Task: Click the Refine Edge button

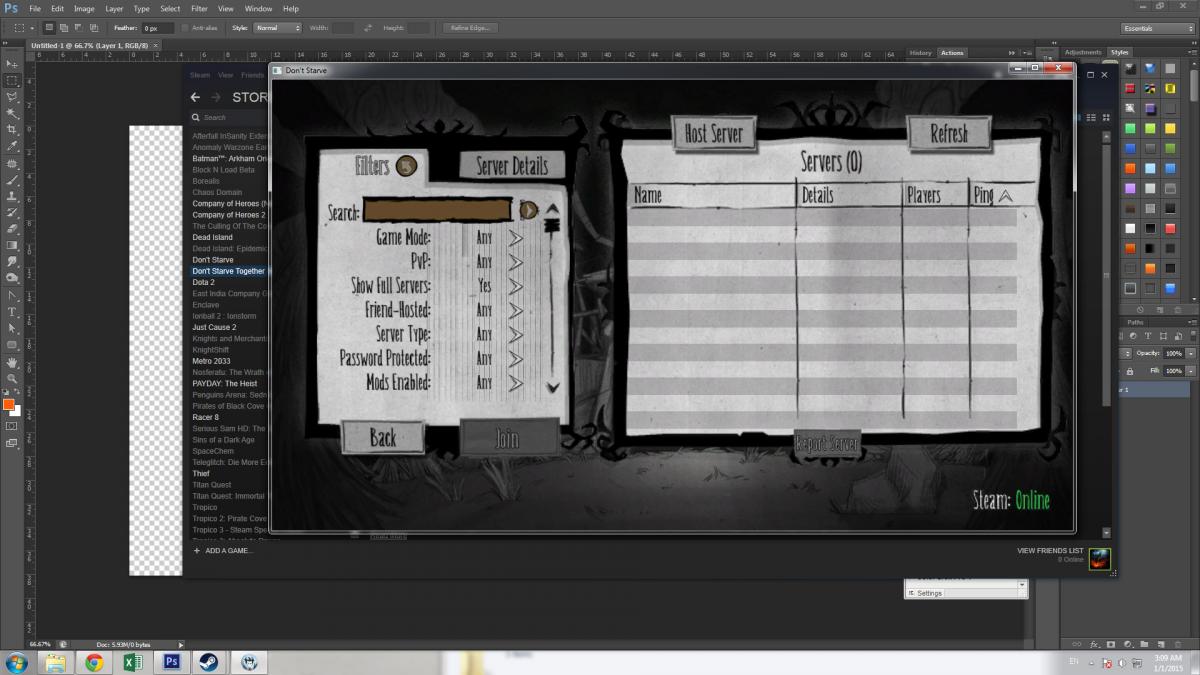Action: pos(470,28)
